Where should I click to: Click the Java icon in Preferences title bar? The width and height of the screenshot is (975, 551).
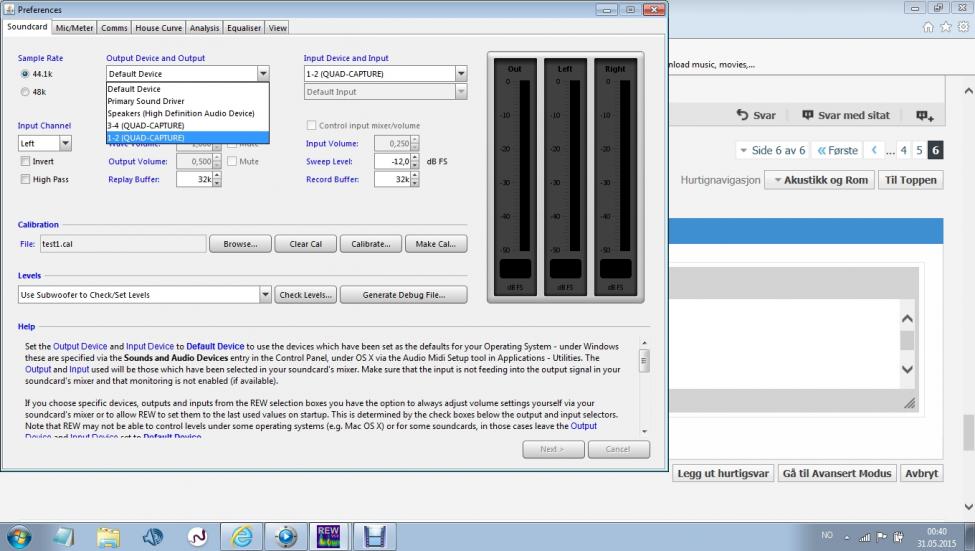(9, 9)
